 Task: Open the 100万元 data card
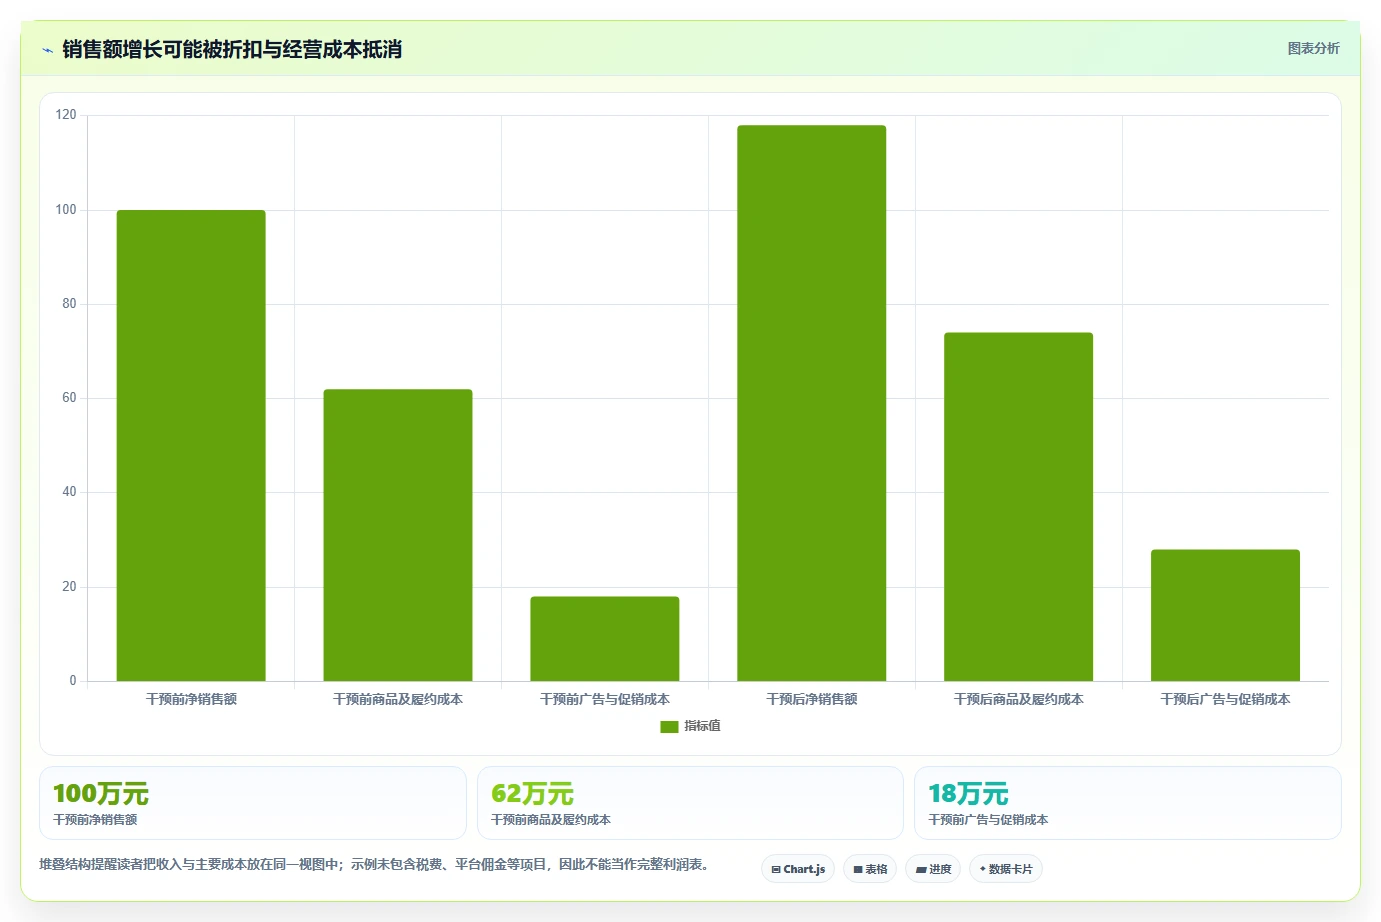coord(253,803)
